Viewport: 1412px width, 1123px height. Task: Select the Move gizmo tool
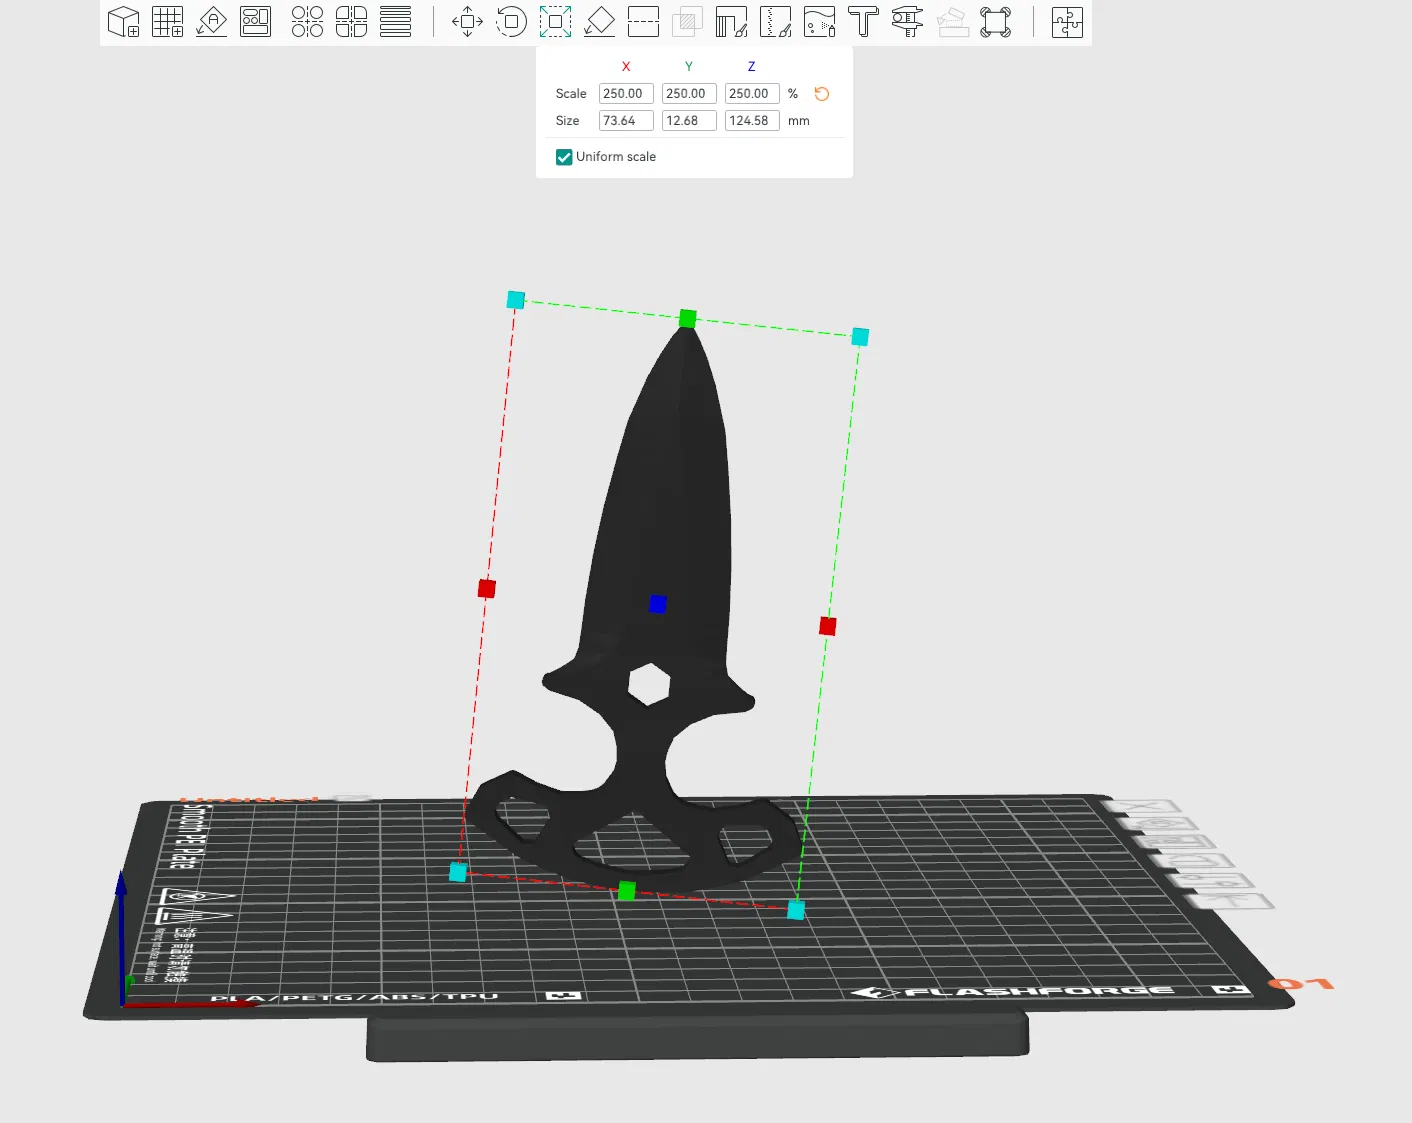point(467,21)
